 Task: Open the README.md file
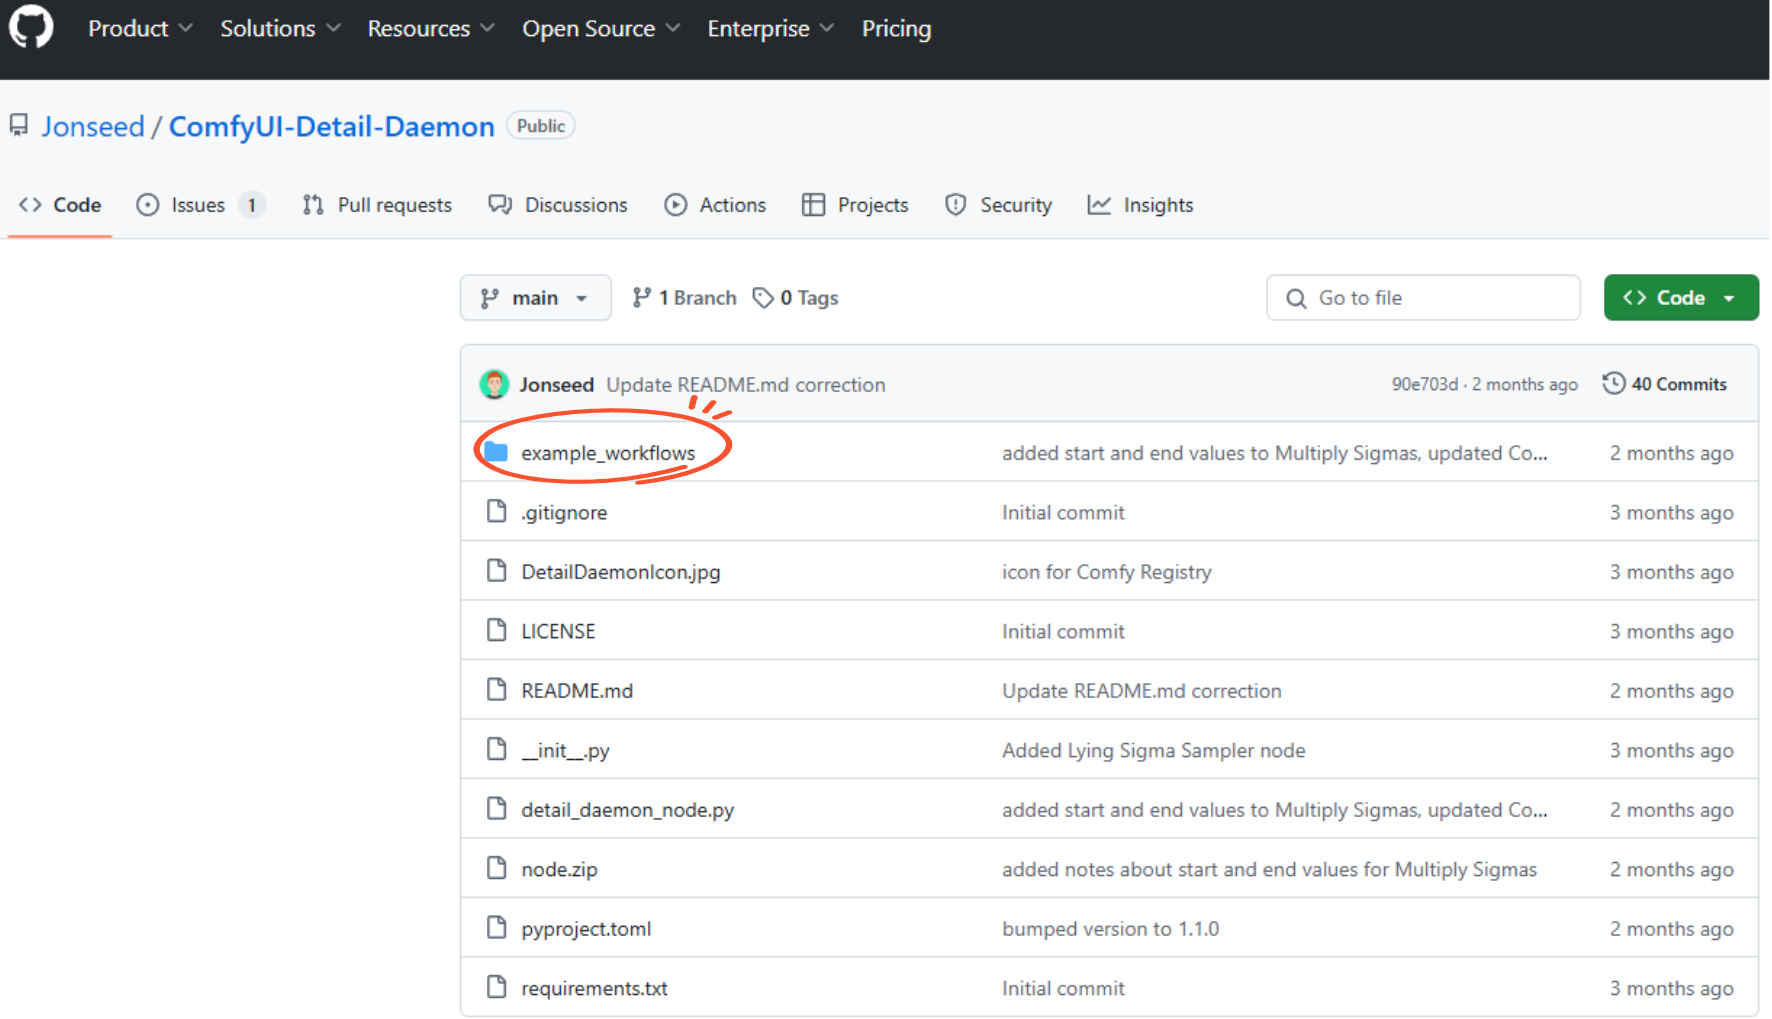[x=577, y=691]
